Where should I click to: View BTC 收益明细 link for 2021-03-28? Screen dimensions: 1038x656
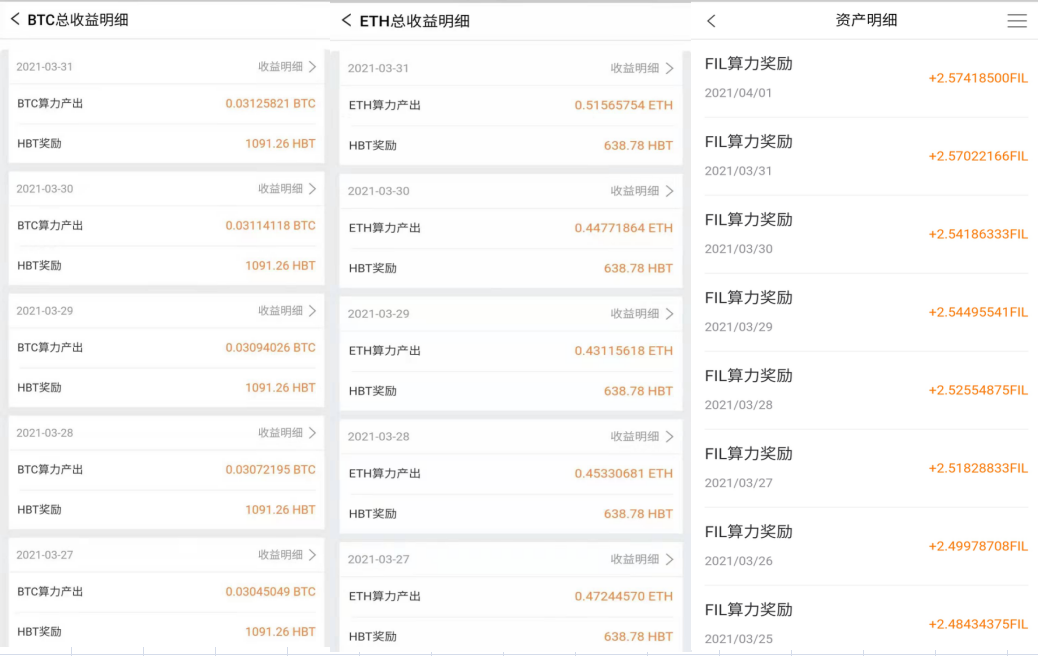[x=287, y=433]
